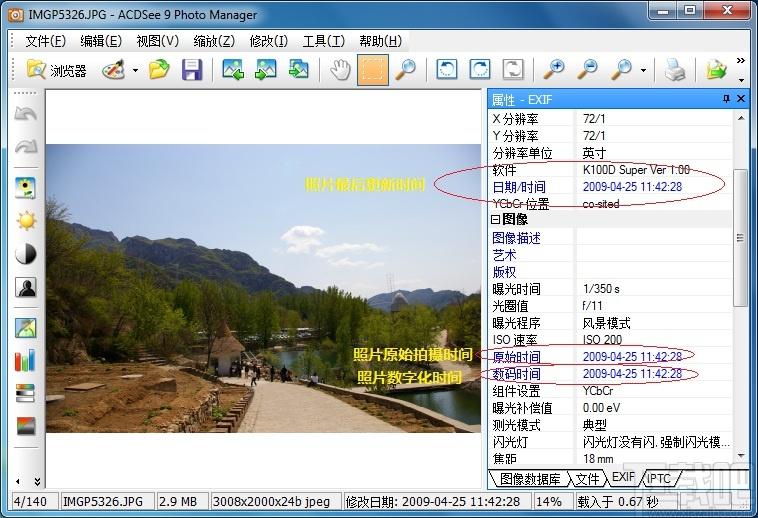The image size is (758, 518).
Task: Open 视图(V) menu
Action: click(x=158, y=42)
